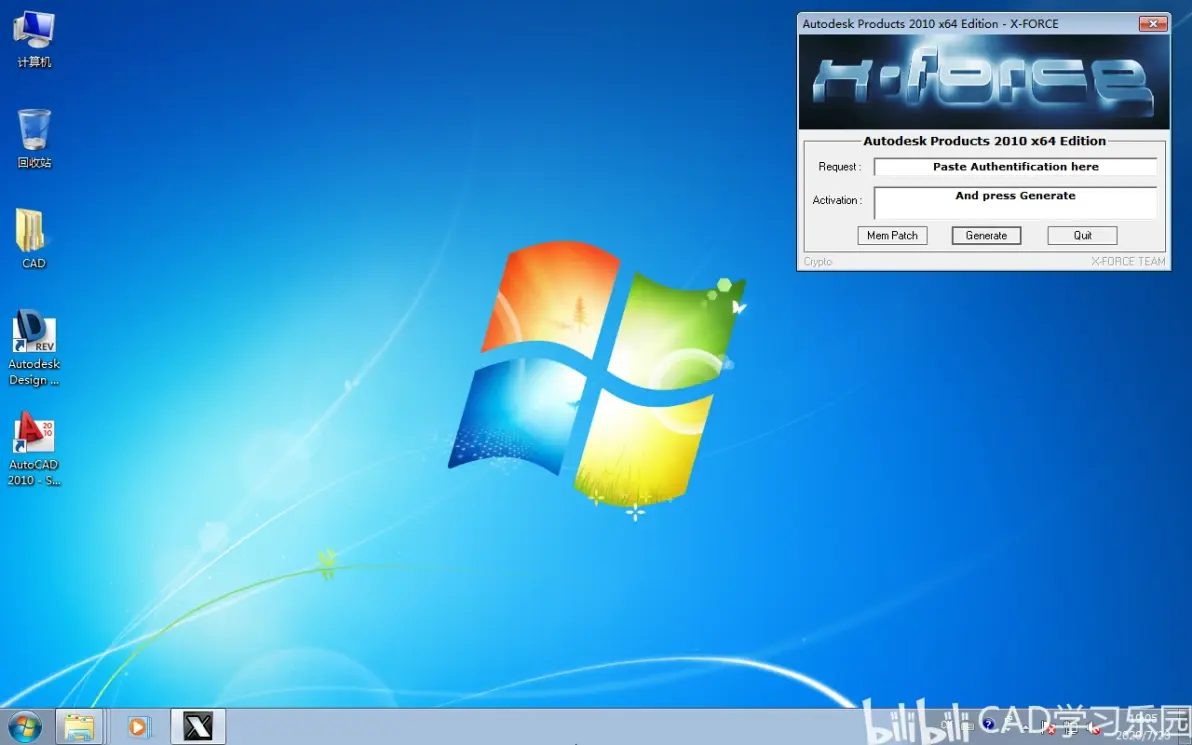Launch the media player taskbar icon
Viewport: 1192px width, 745px height.
[138, 728]
